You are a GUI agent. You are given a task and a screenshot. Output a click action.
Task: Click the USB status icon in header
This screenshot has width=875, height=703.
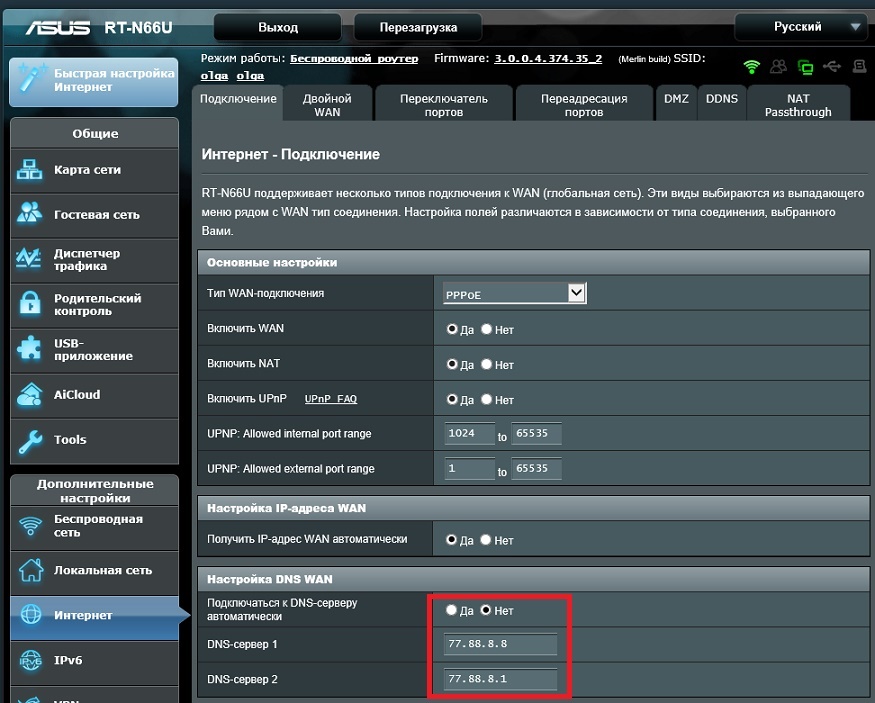click(832, 67)
